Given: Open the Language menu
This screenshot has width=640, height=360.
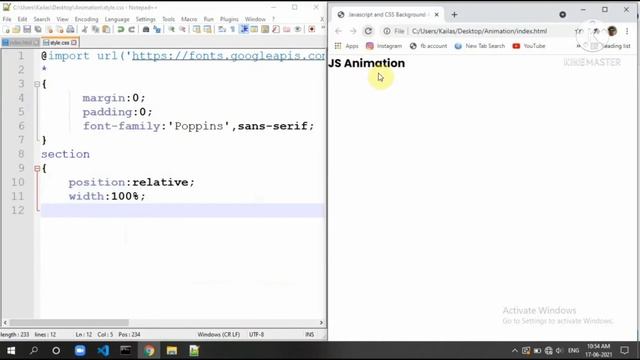Looking at the screenshot, I should (x=117, y=19).
